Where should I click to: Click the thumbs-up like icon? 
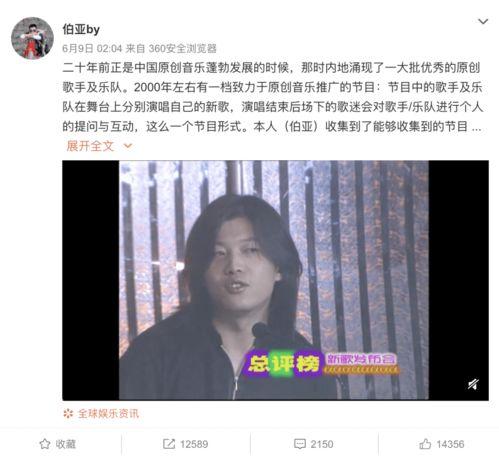425,444
